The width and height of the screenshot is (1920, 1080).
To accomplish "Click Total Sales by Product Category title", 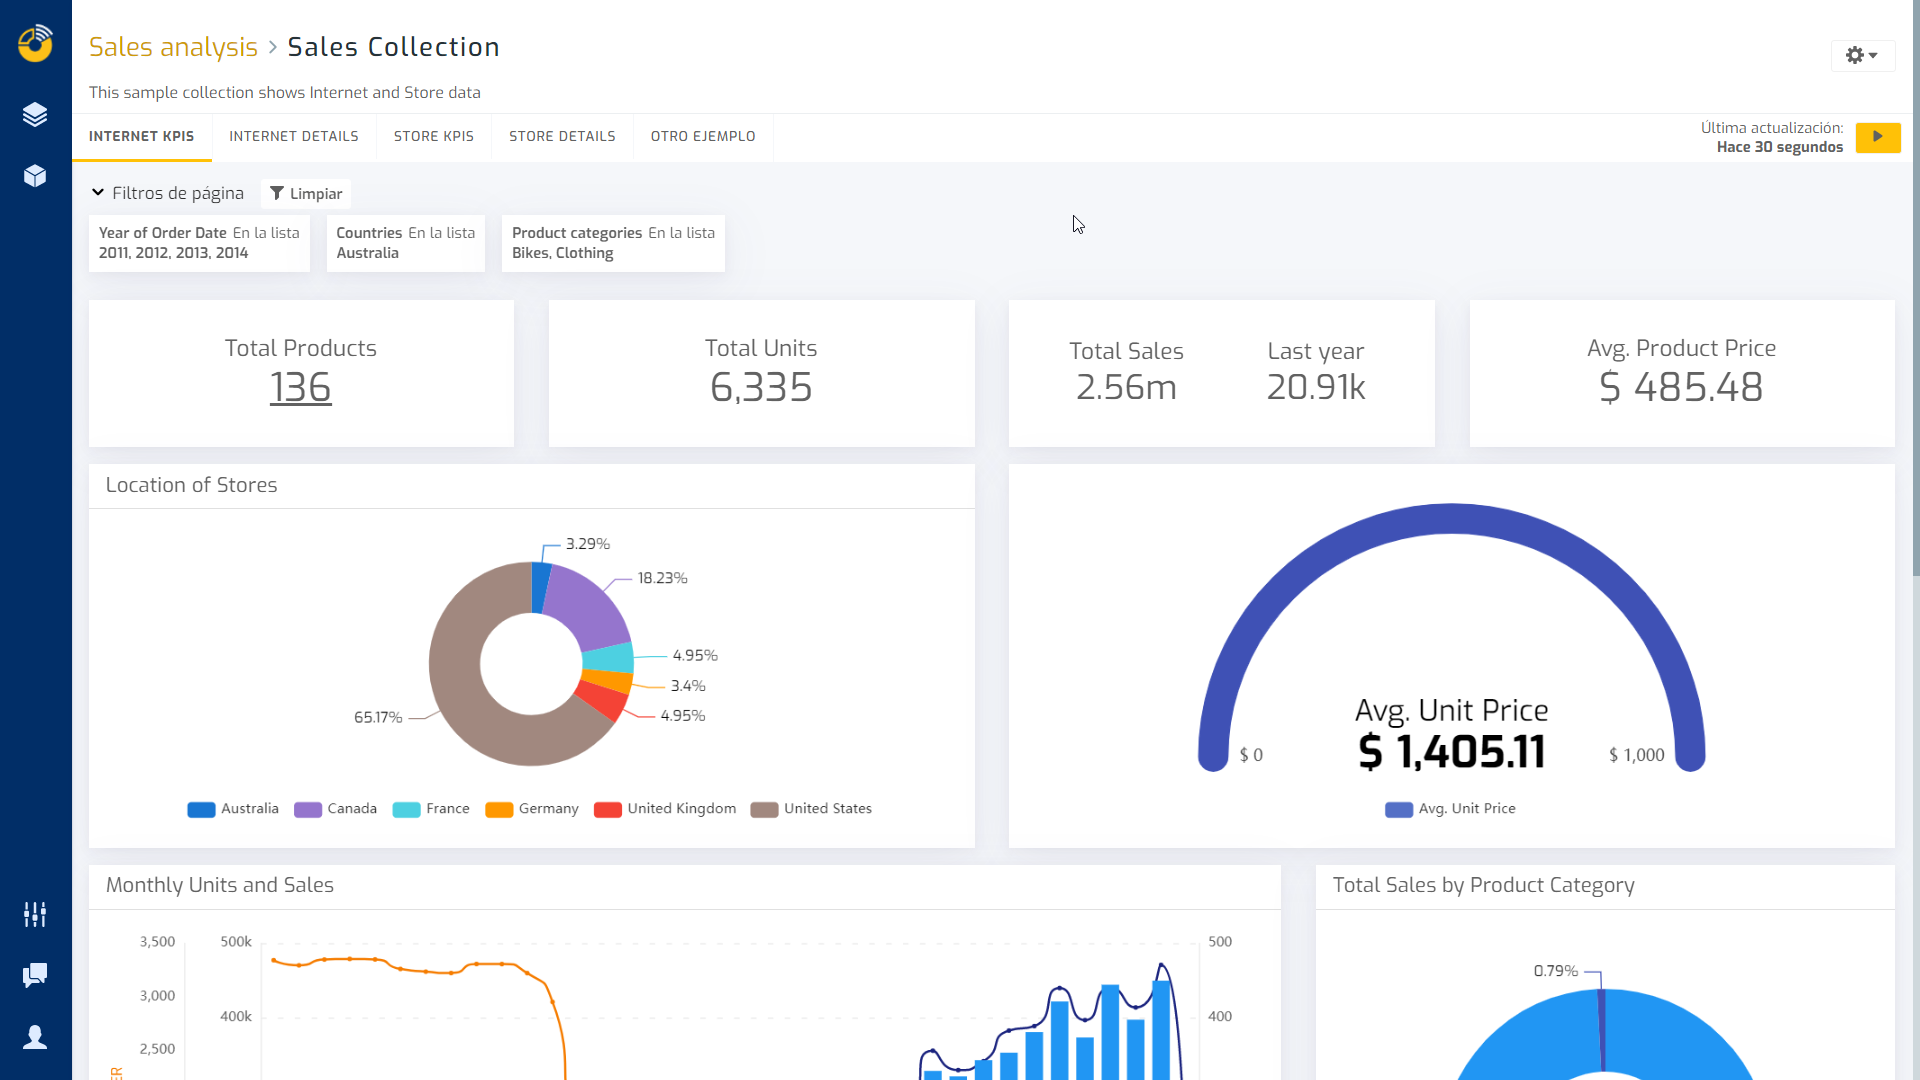I will (x=1483, y=885).
